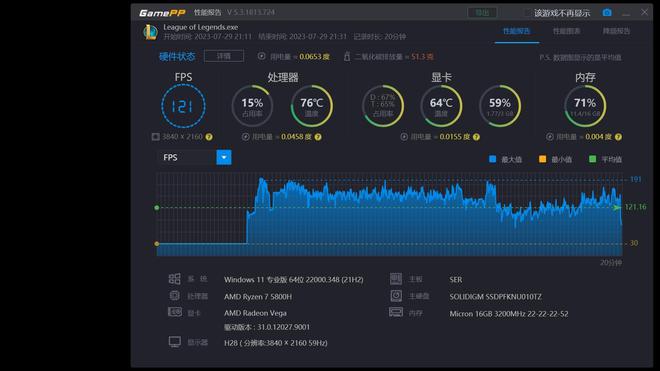Click the green 平均值 legend swatch
660x371 pixels.
[x=593, y=159]
